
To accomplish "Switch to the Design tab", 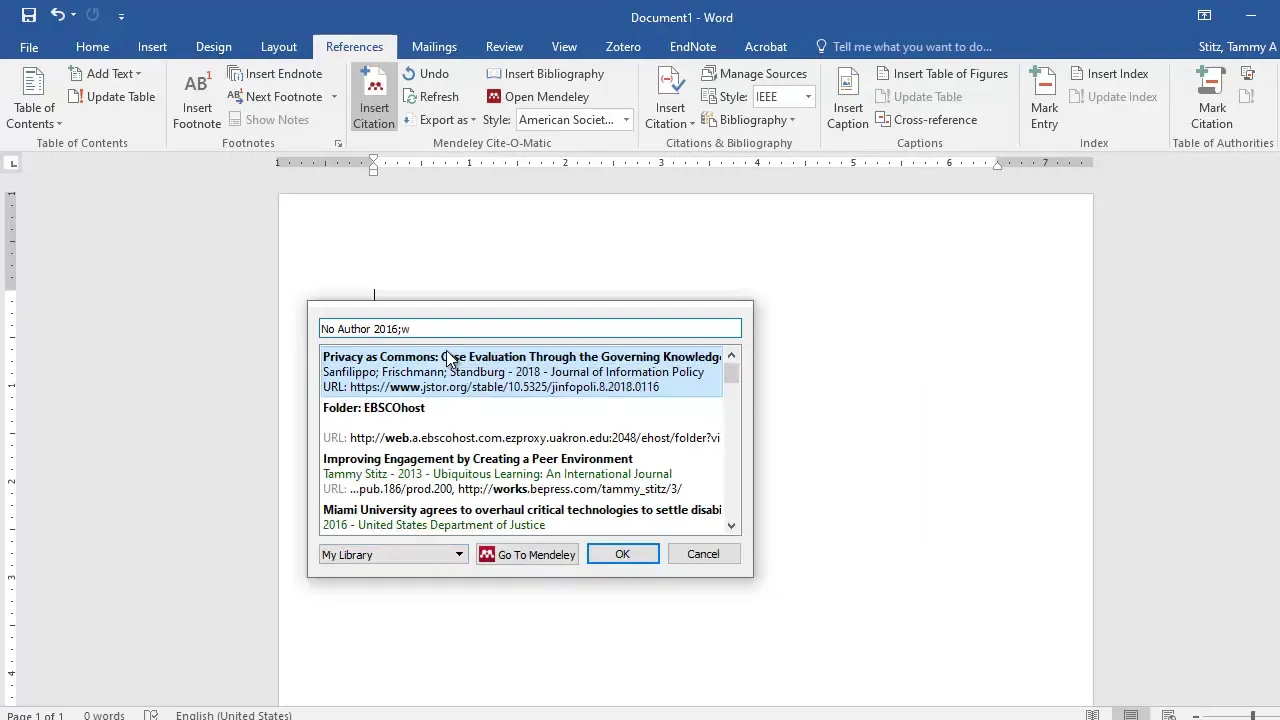I will (x=213, y=47).
